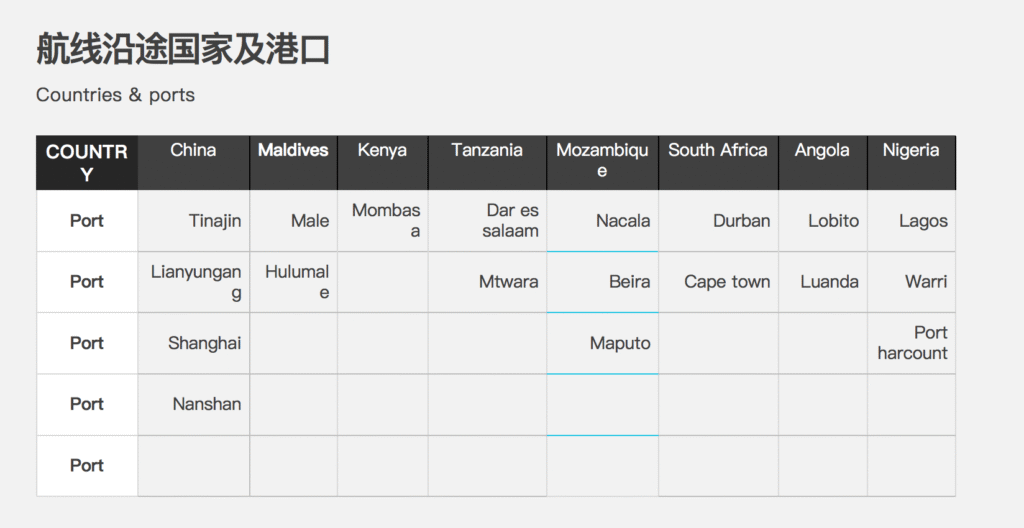Click the Mozambique column header
Viewport: 1024px width, 528px height.
602,161
